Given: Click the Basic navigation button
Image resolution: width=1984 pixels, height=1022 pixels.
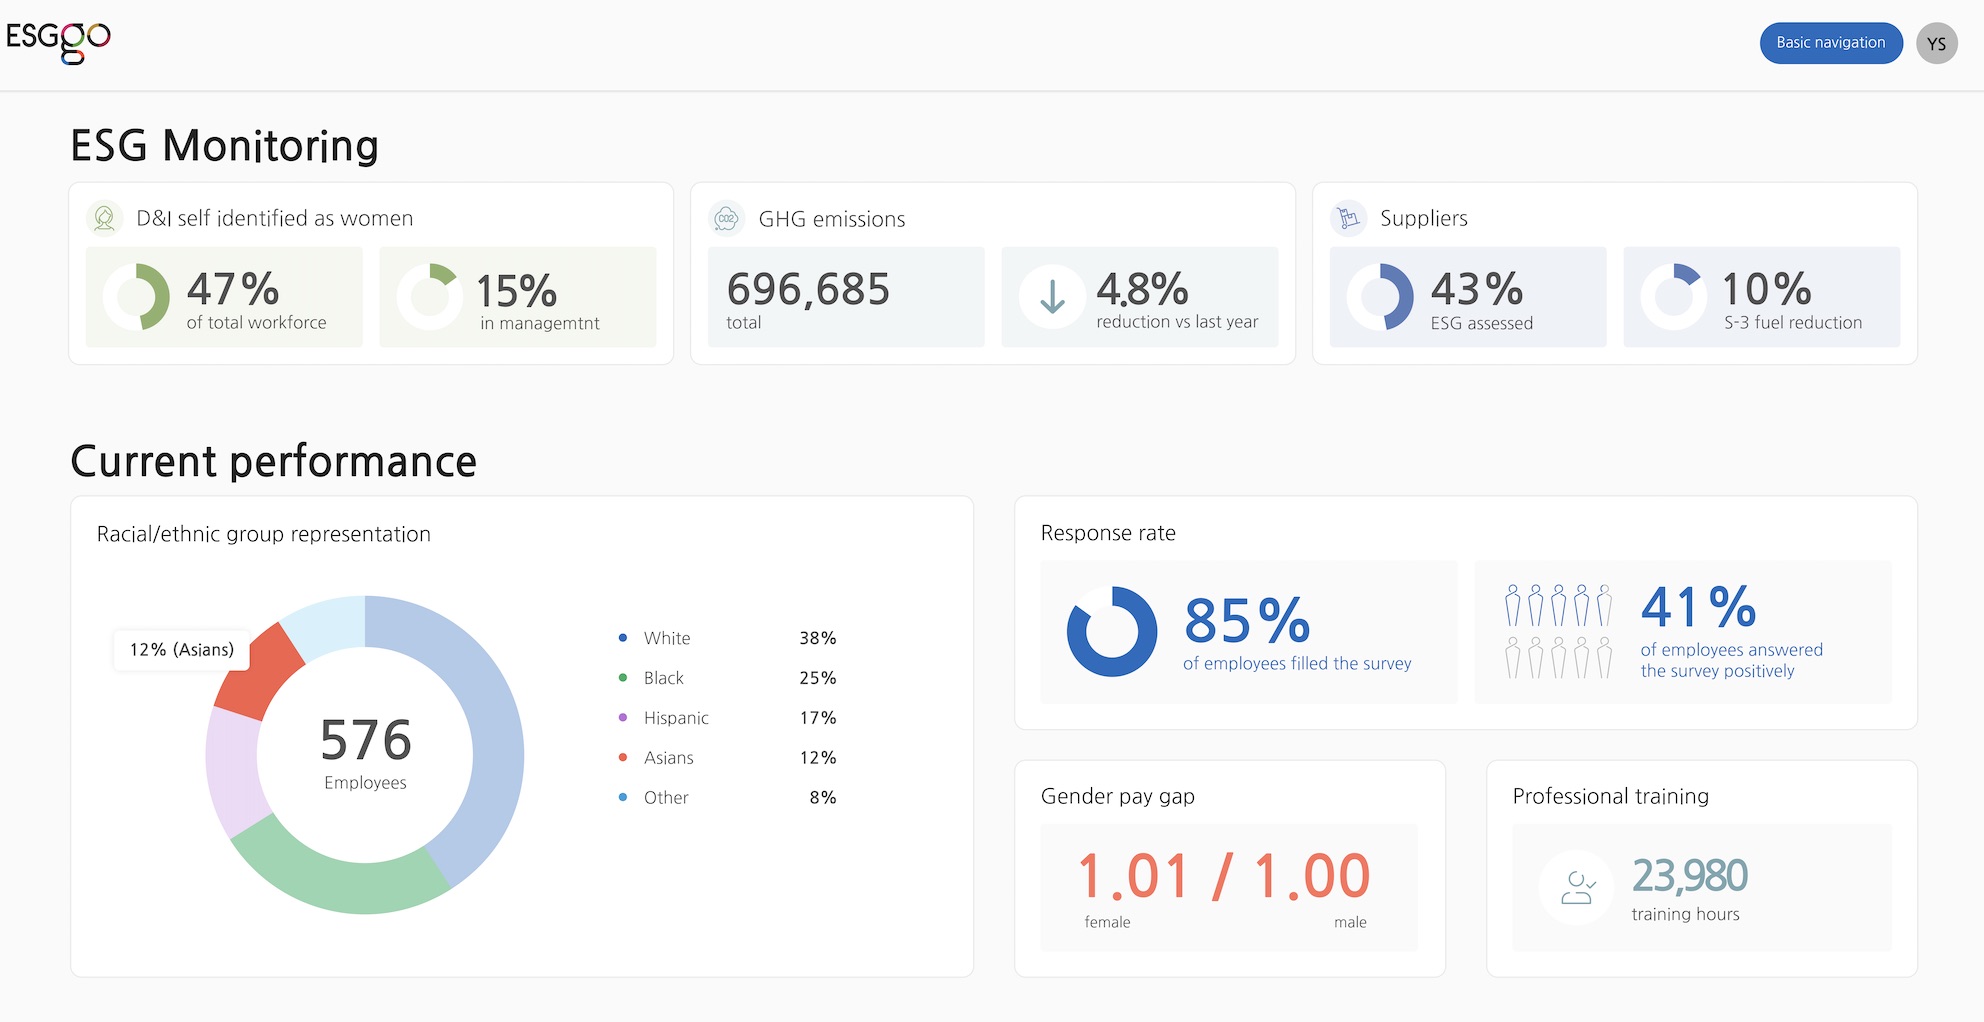Looking at the screenshot, I should coord(1830,43).
